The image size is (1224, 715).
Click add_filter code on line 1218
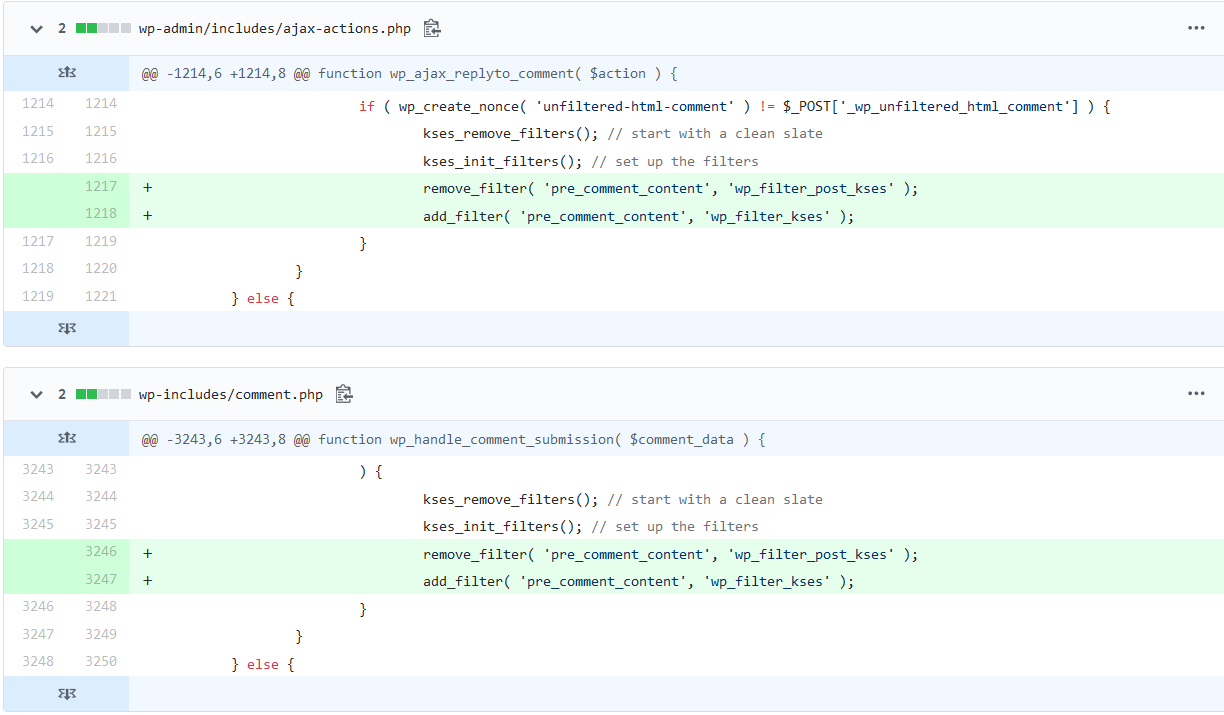coord(638,216)
